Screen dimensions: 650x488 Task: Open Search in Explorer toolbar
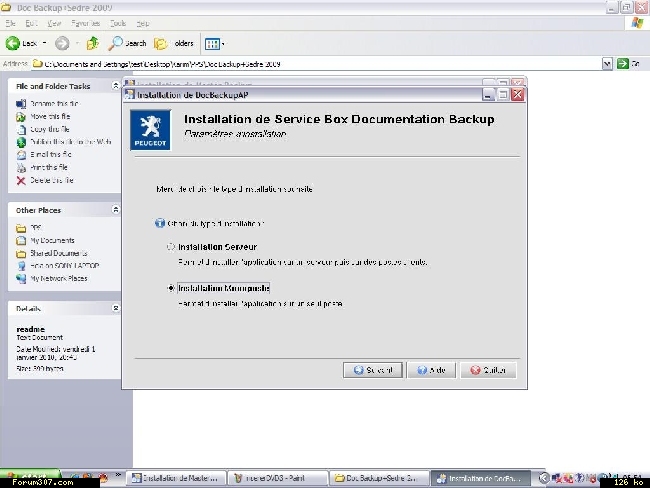pos(127,43)
